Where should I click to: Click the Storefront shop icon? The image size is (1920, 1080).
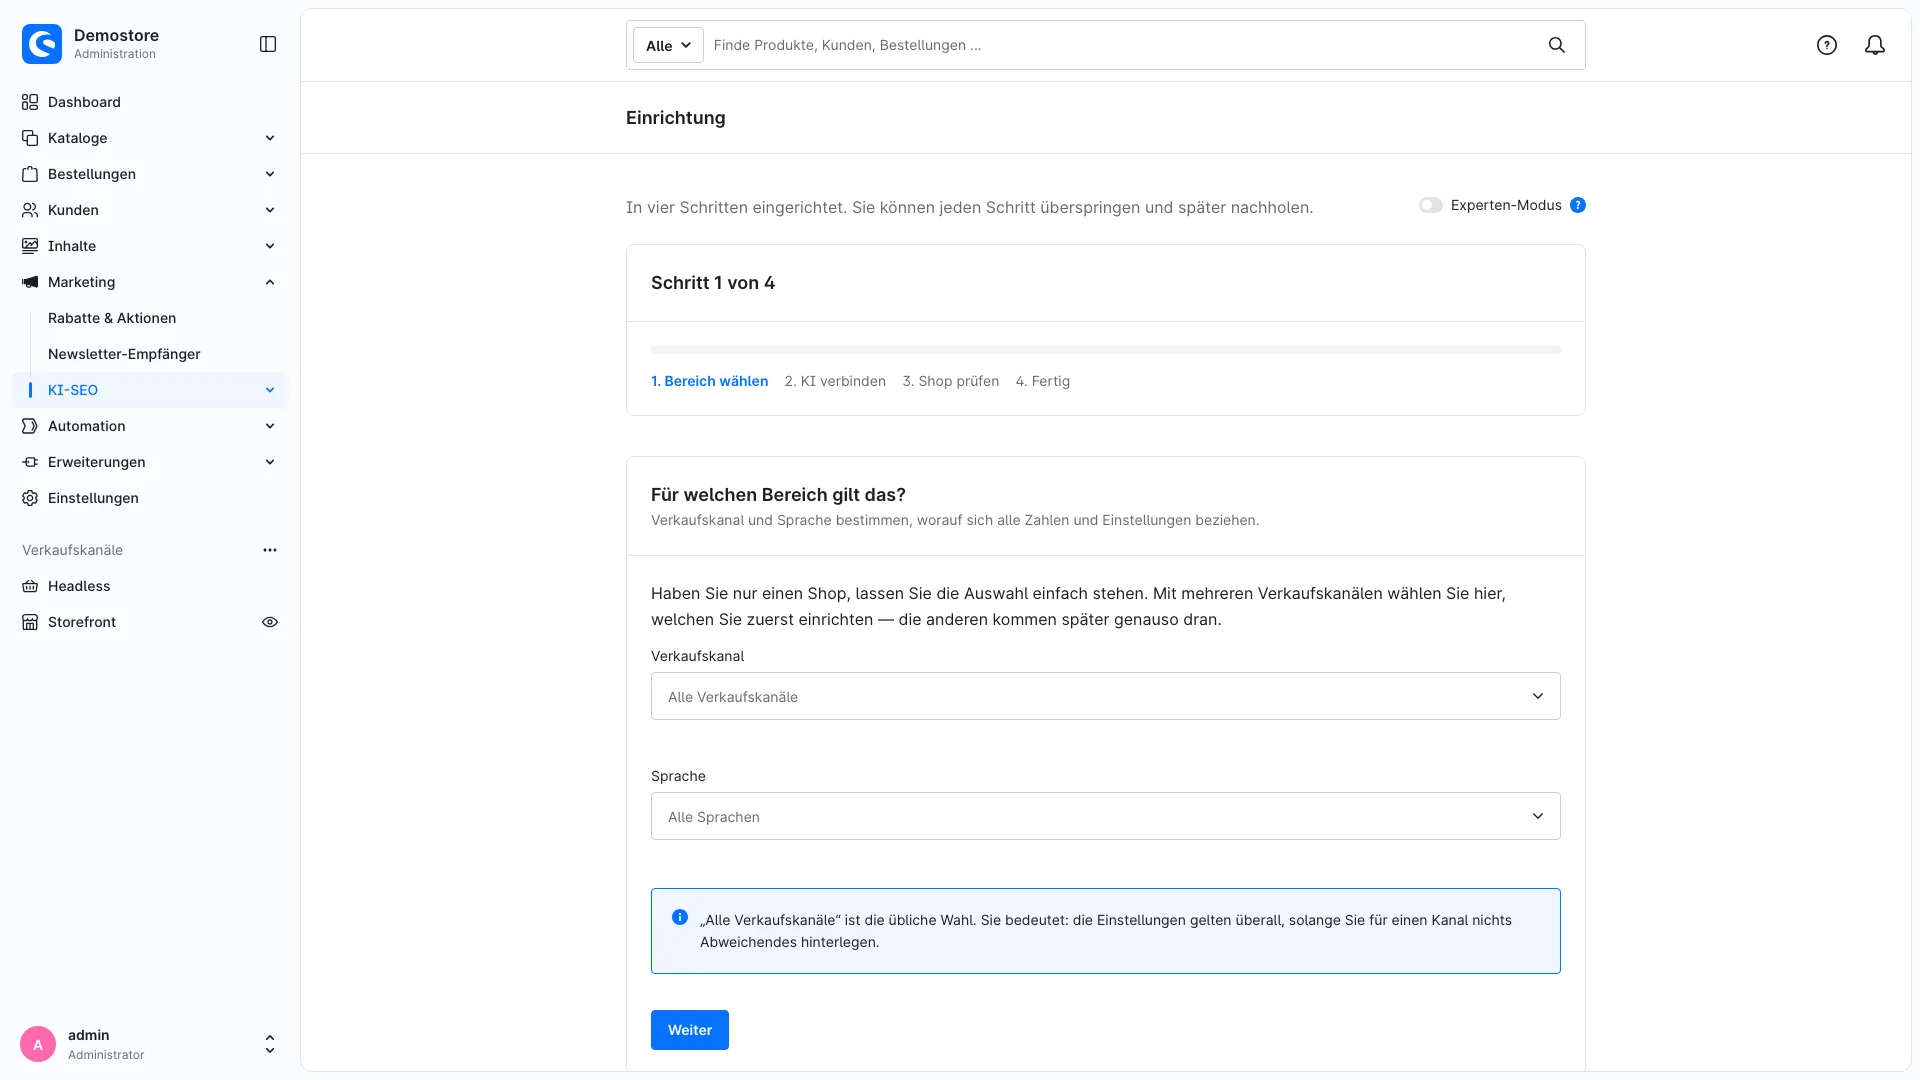pyautogui.click(x=30, y=622)
